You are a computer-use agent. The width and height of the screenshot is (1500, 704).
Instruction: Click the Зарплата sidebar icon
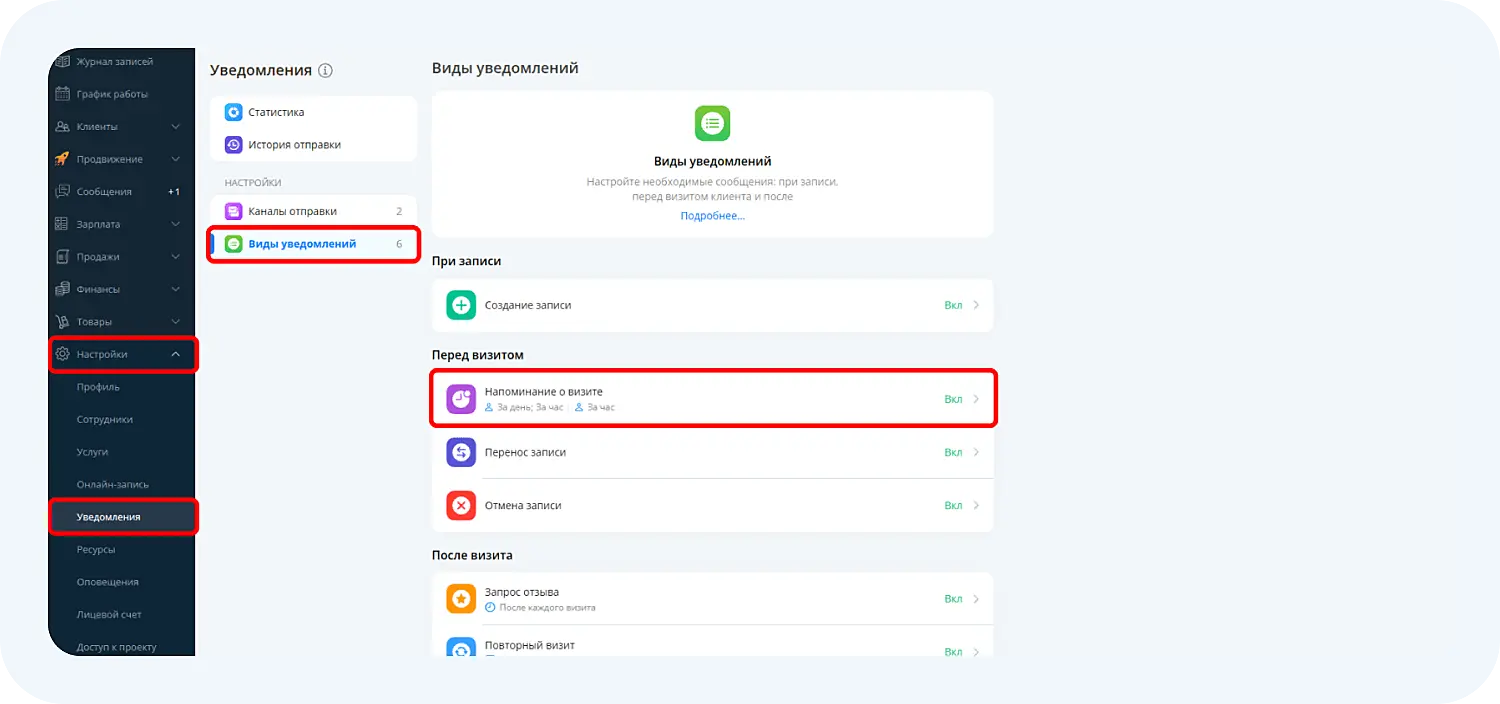click(x=62, y=224)
